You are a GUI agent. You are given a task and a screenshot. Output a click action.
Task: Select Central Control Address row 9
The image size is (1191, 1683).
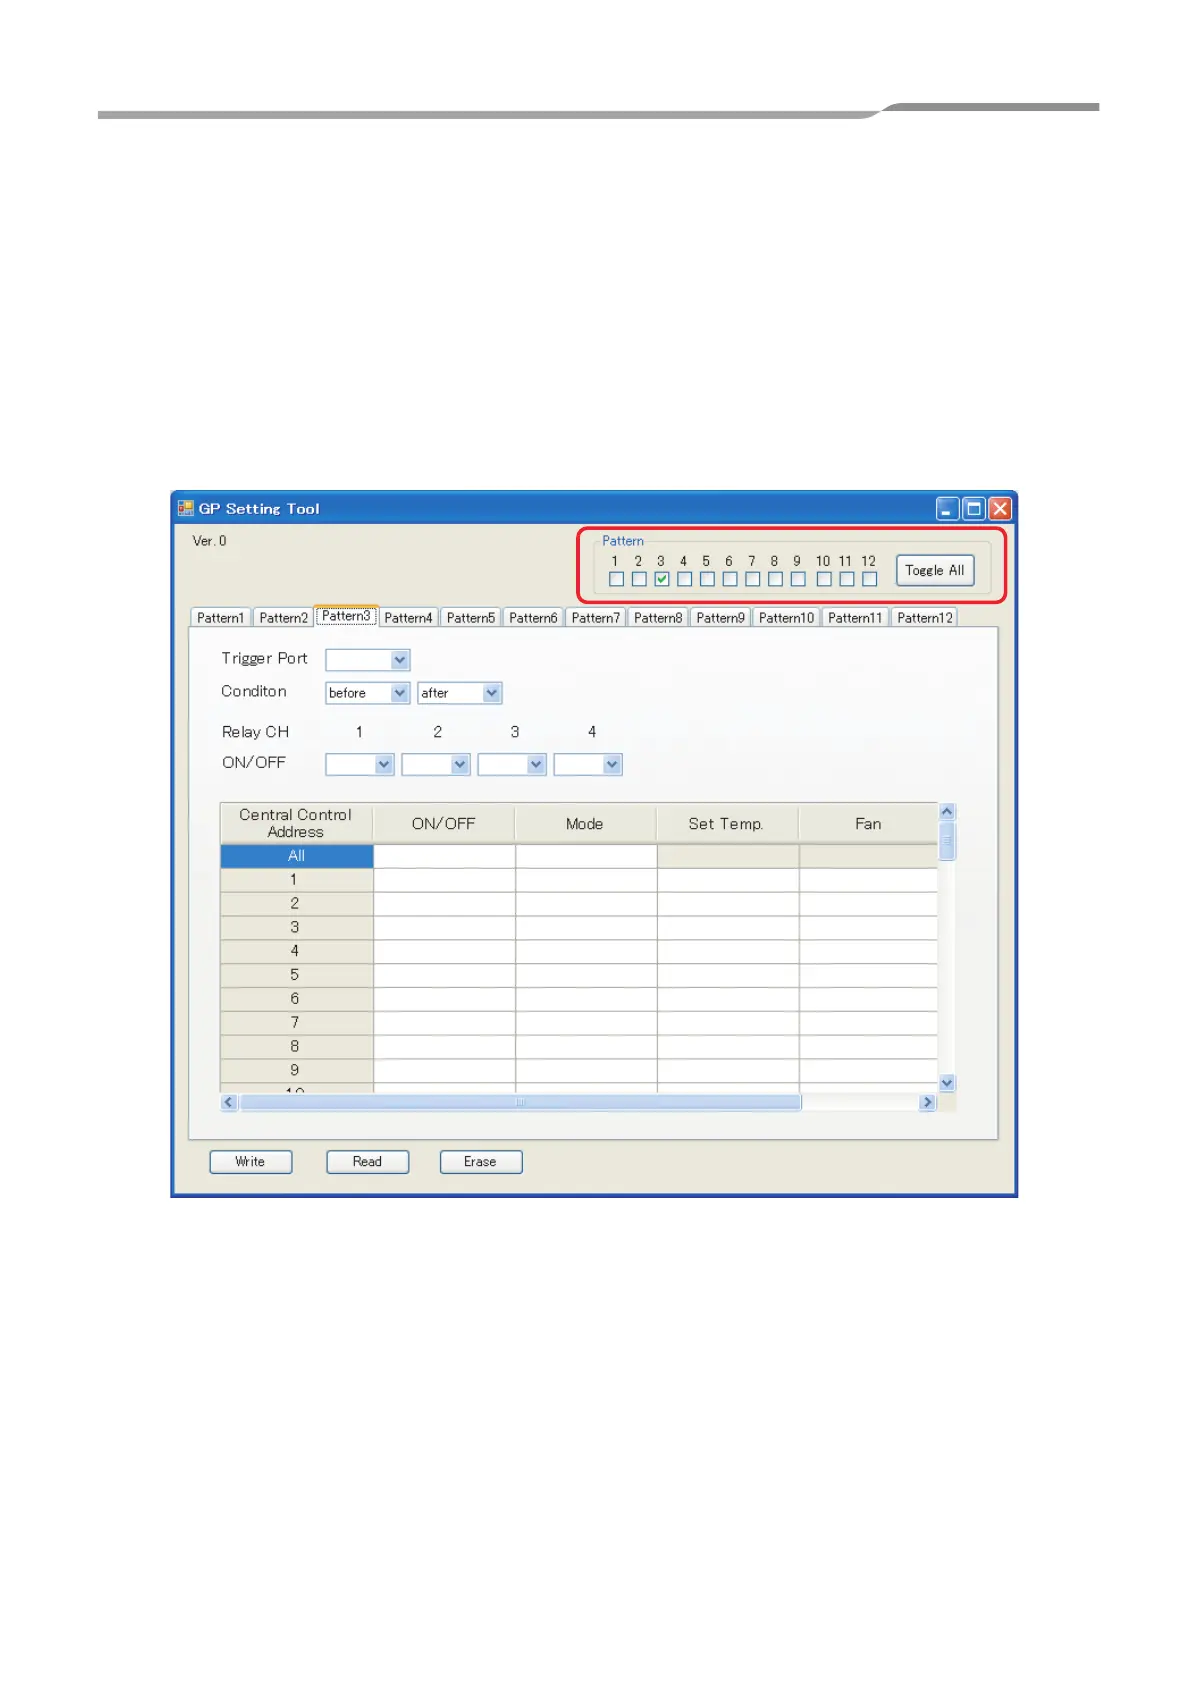pos(297,1070)
